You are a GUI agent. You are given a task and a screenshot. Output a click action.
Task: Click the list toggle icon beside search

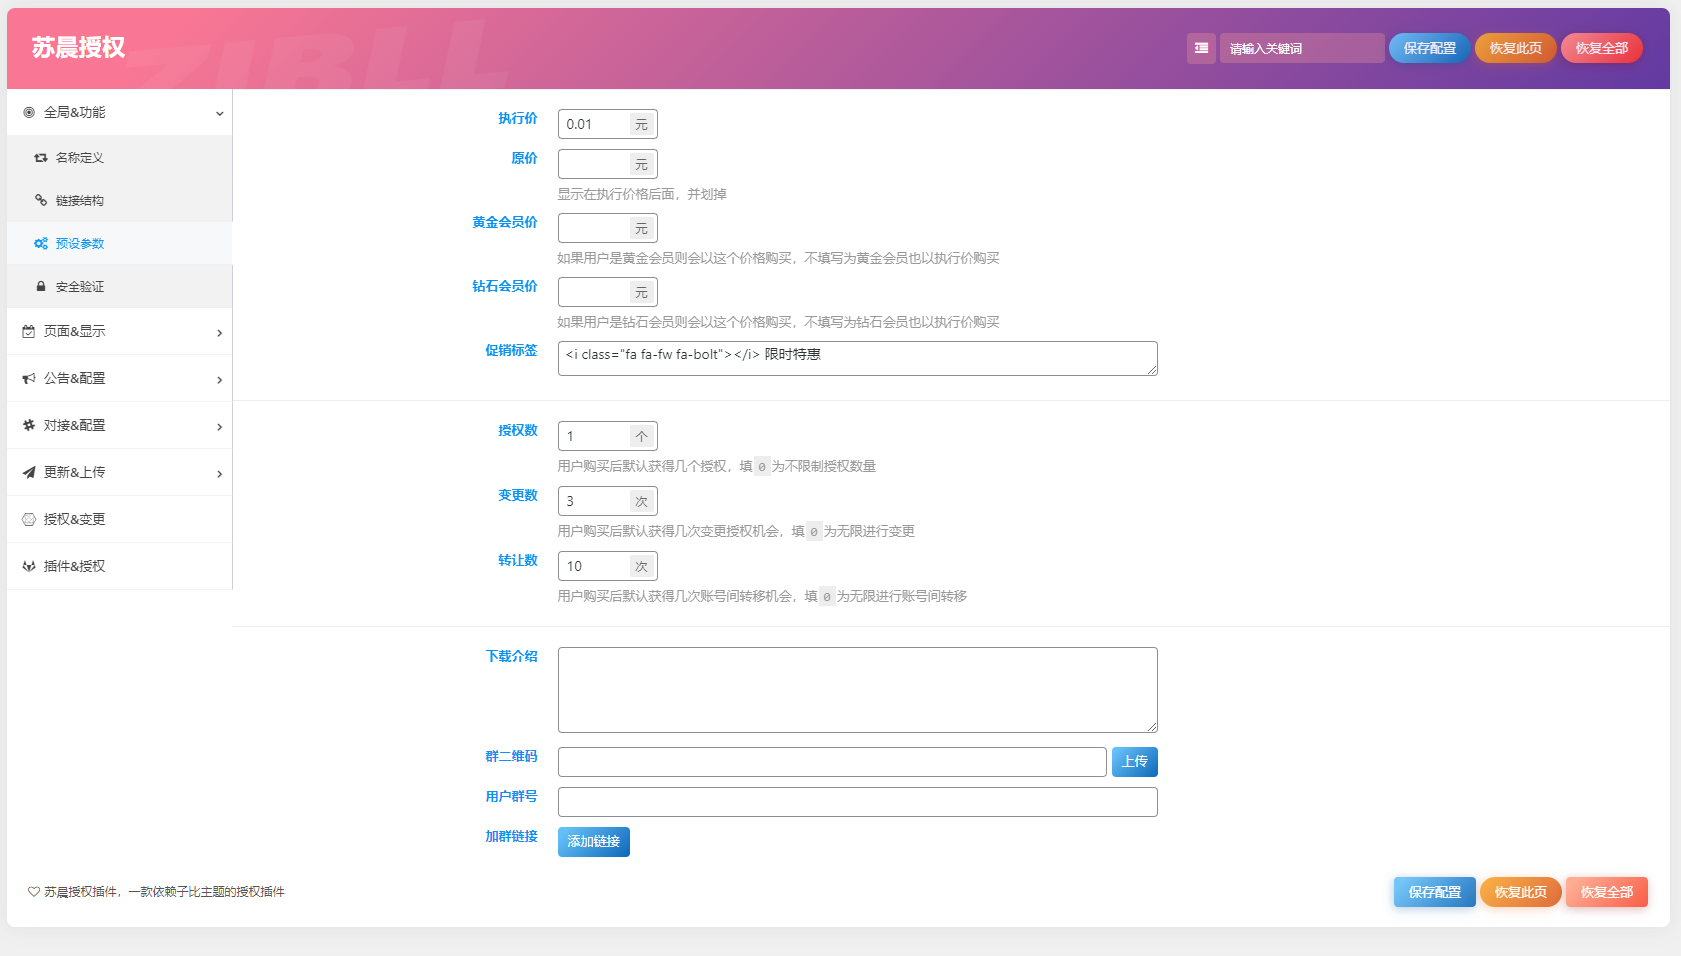click(x=1201, y=48)
